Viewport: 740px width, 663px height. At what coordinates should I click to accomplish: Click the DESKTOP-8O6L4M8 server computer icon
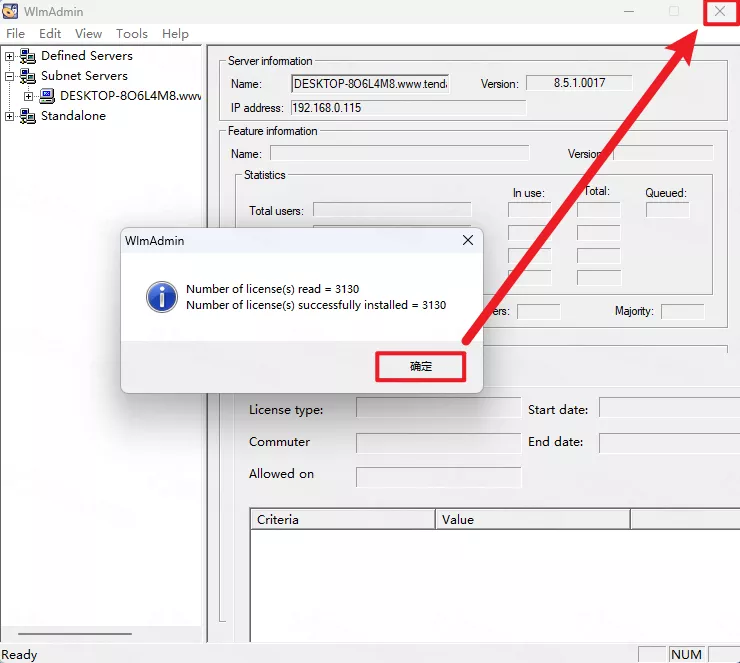click(47, 96)
